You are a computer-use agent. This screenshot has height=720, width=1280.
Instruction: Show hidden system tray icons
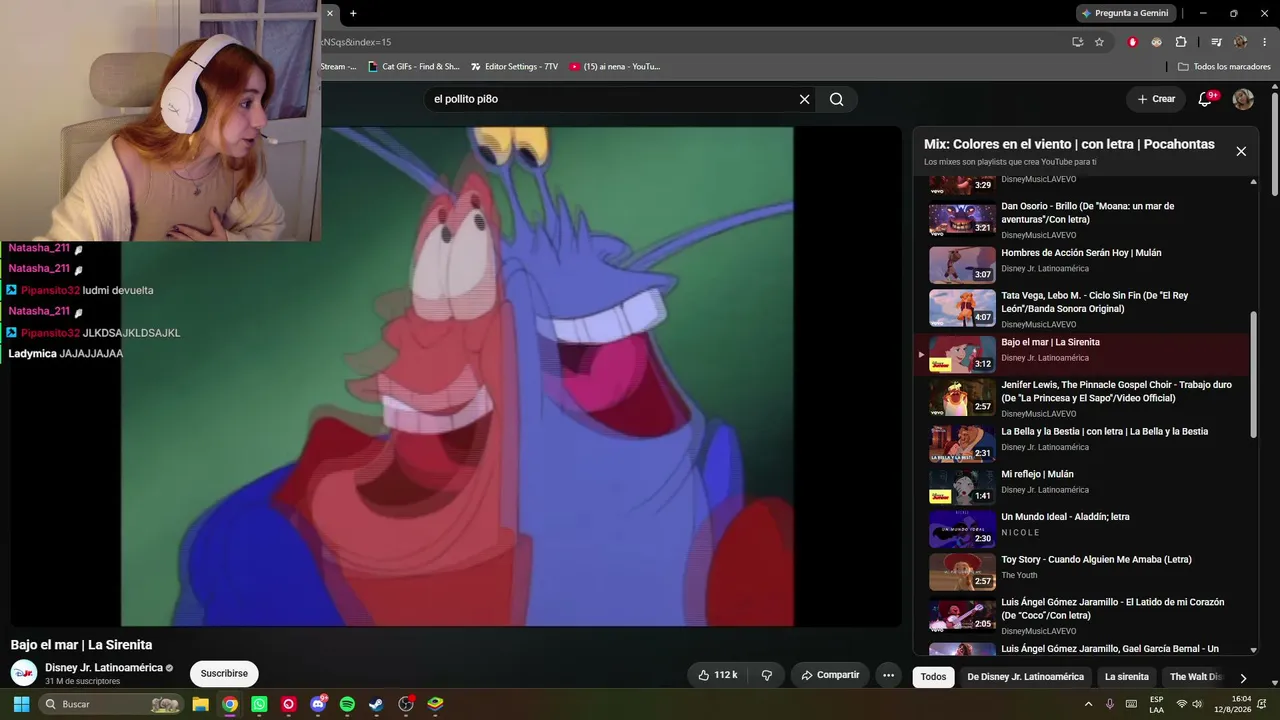pyautogui.click(x=1088, y=704)
